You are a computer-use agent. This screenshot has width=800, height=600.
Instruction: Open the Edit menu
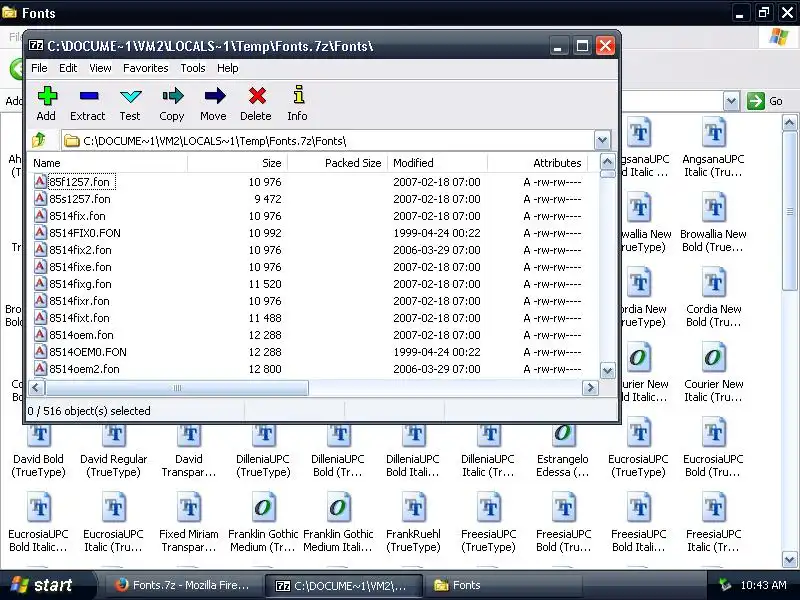[68, 68]
